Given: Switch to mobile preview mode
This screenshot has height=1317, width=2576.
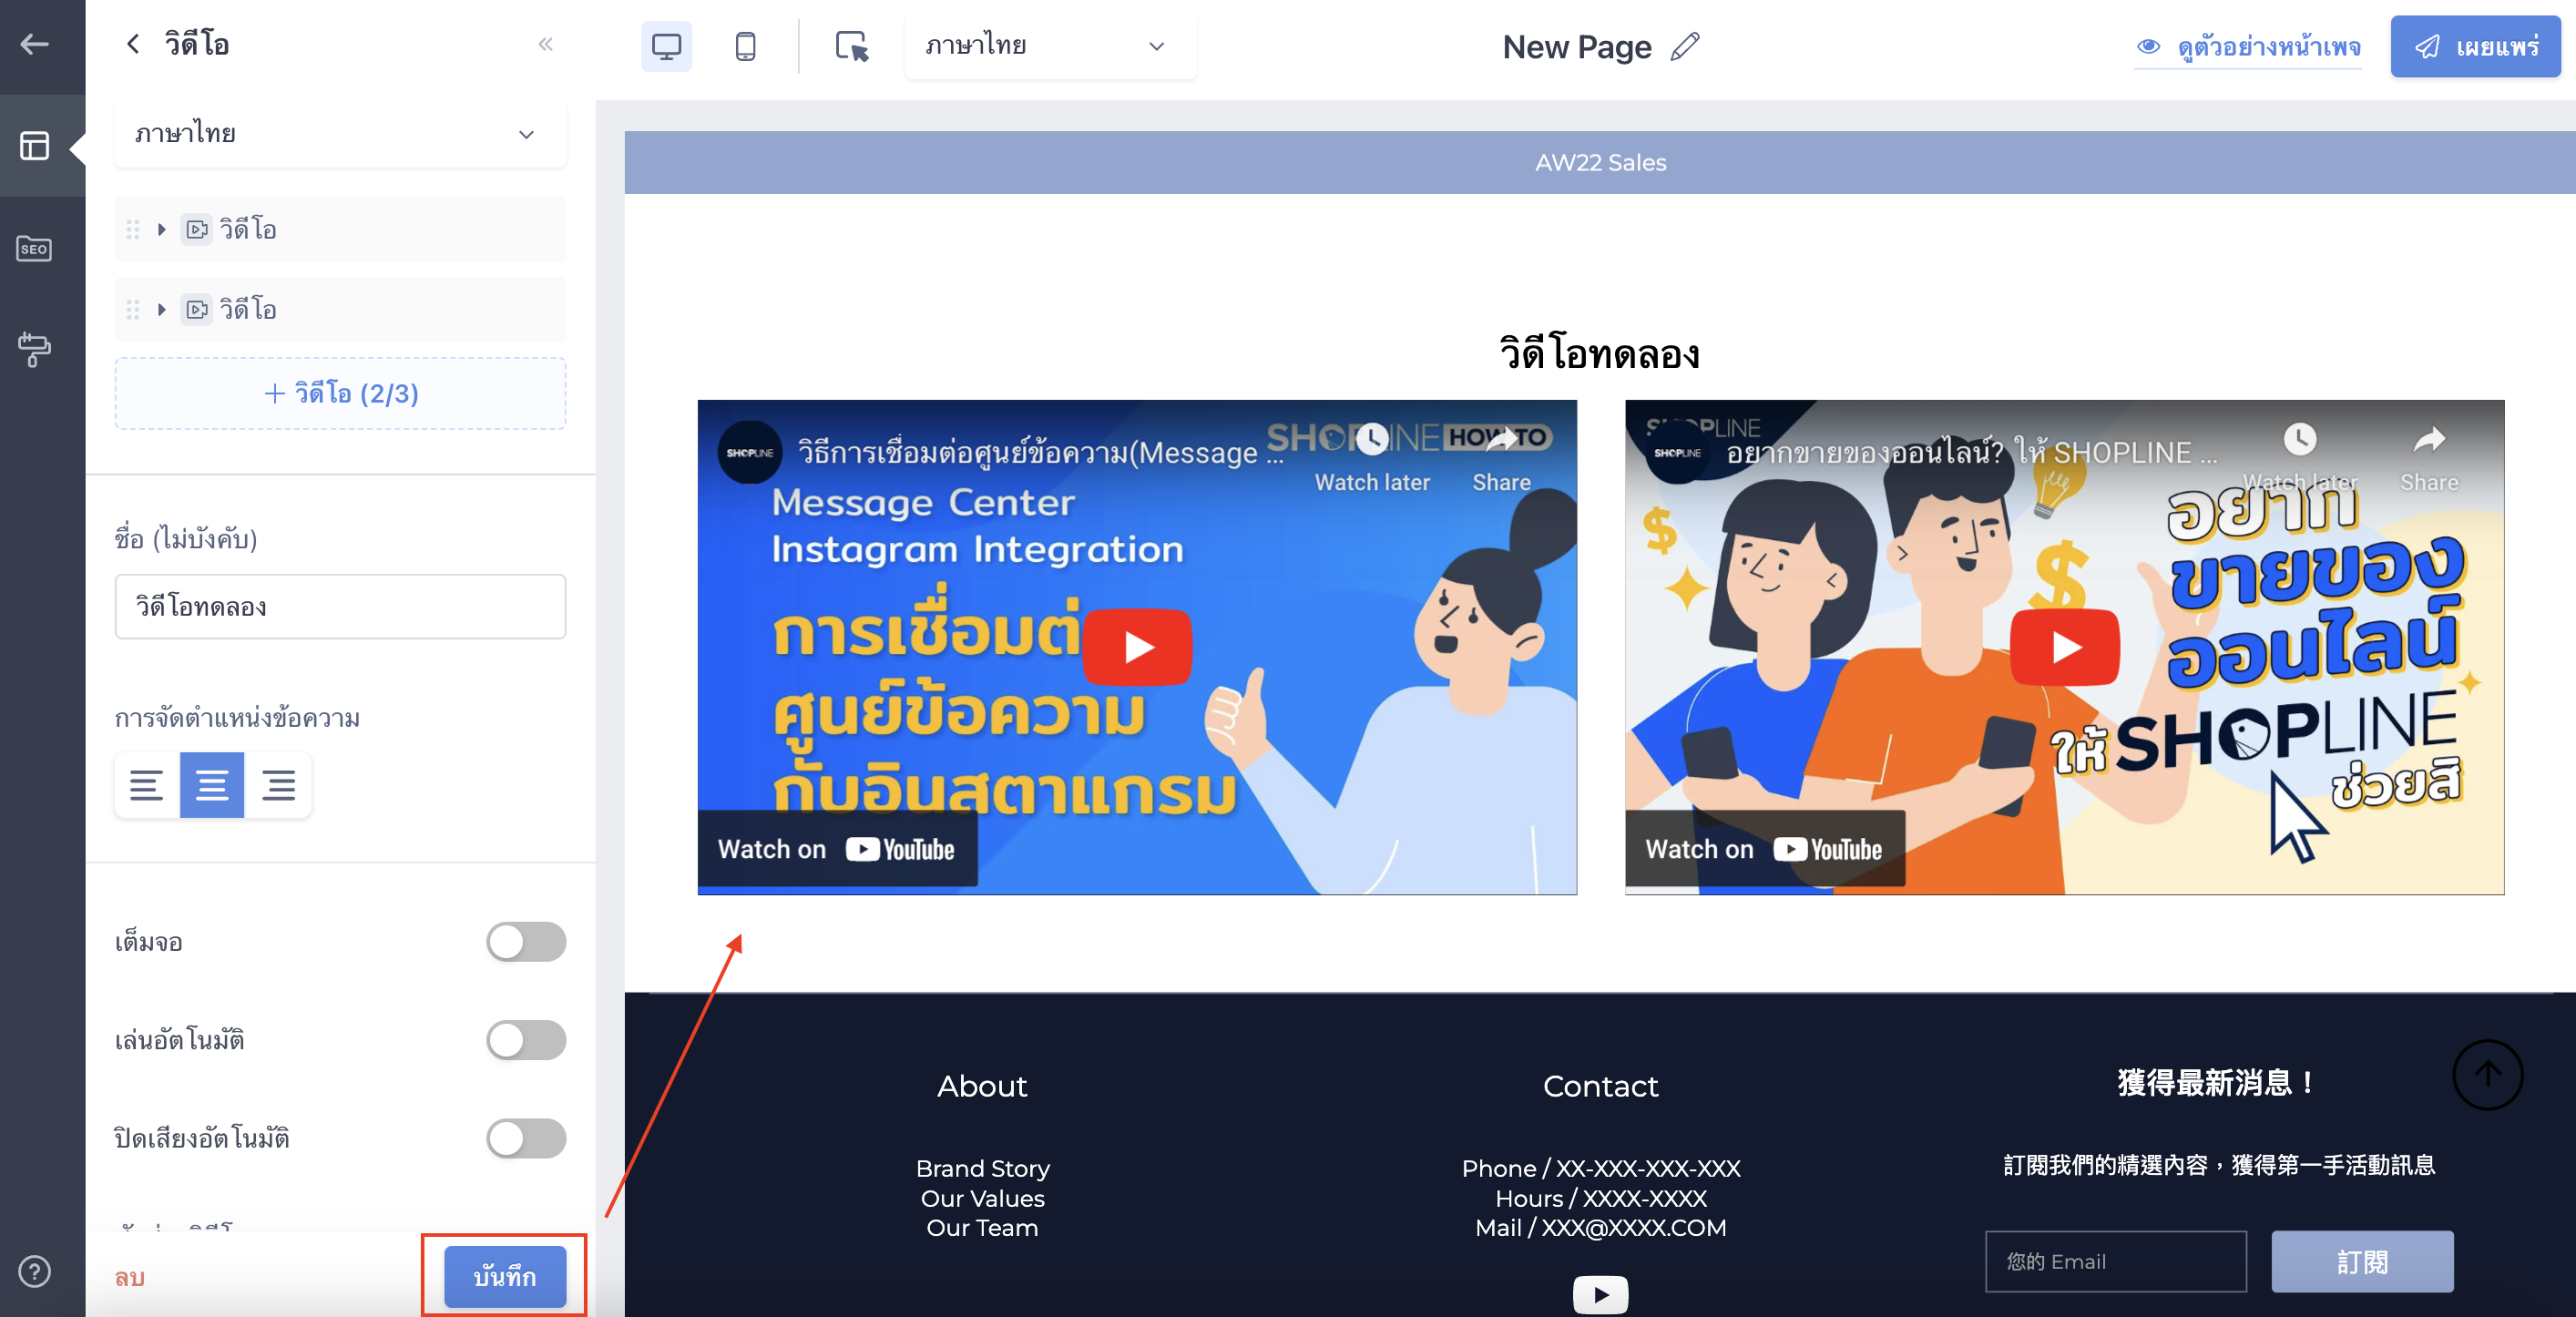Looking at the screenshot, I should coord(745,46).
